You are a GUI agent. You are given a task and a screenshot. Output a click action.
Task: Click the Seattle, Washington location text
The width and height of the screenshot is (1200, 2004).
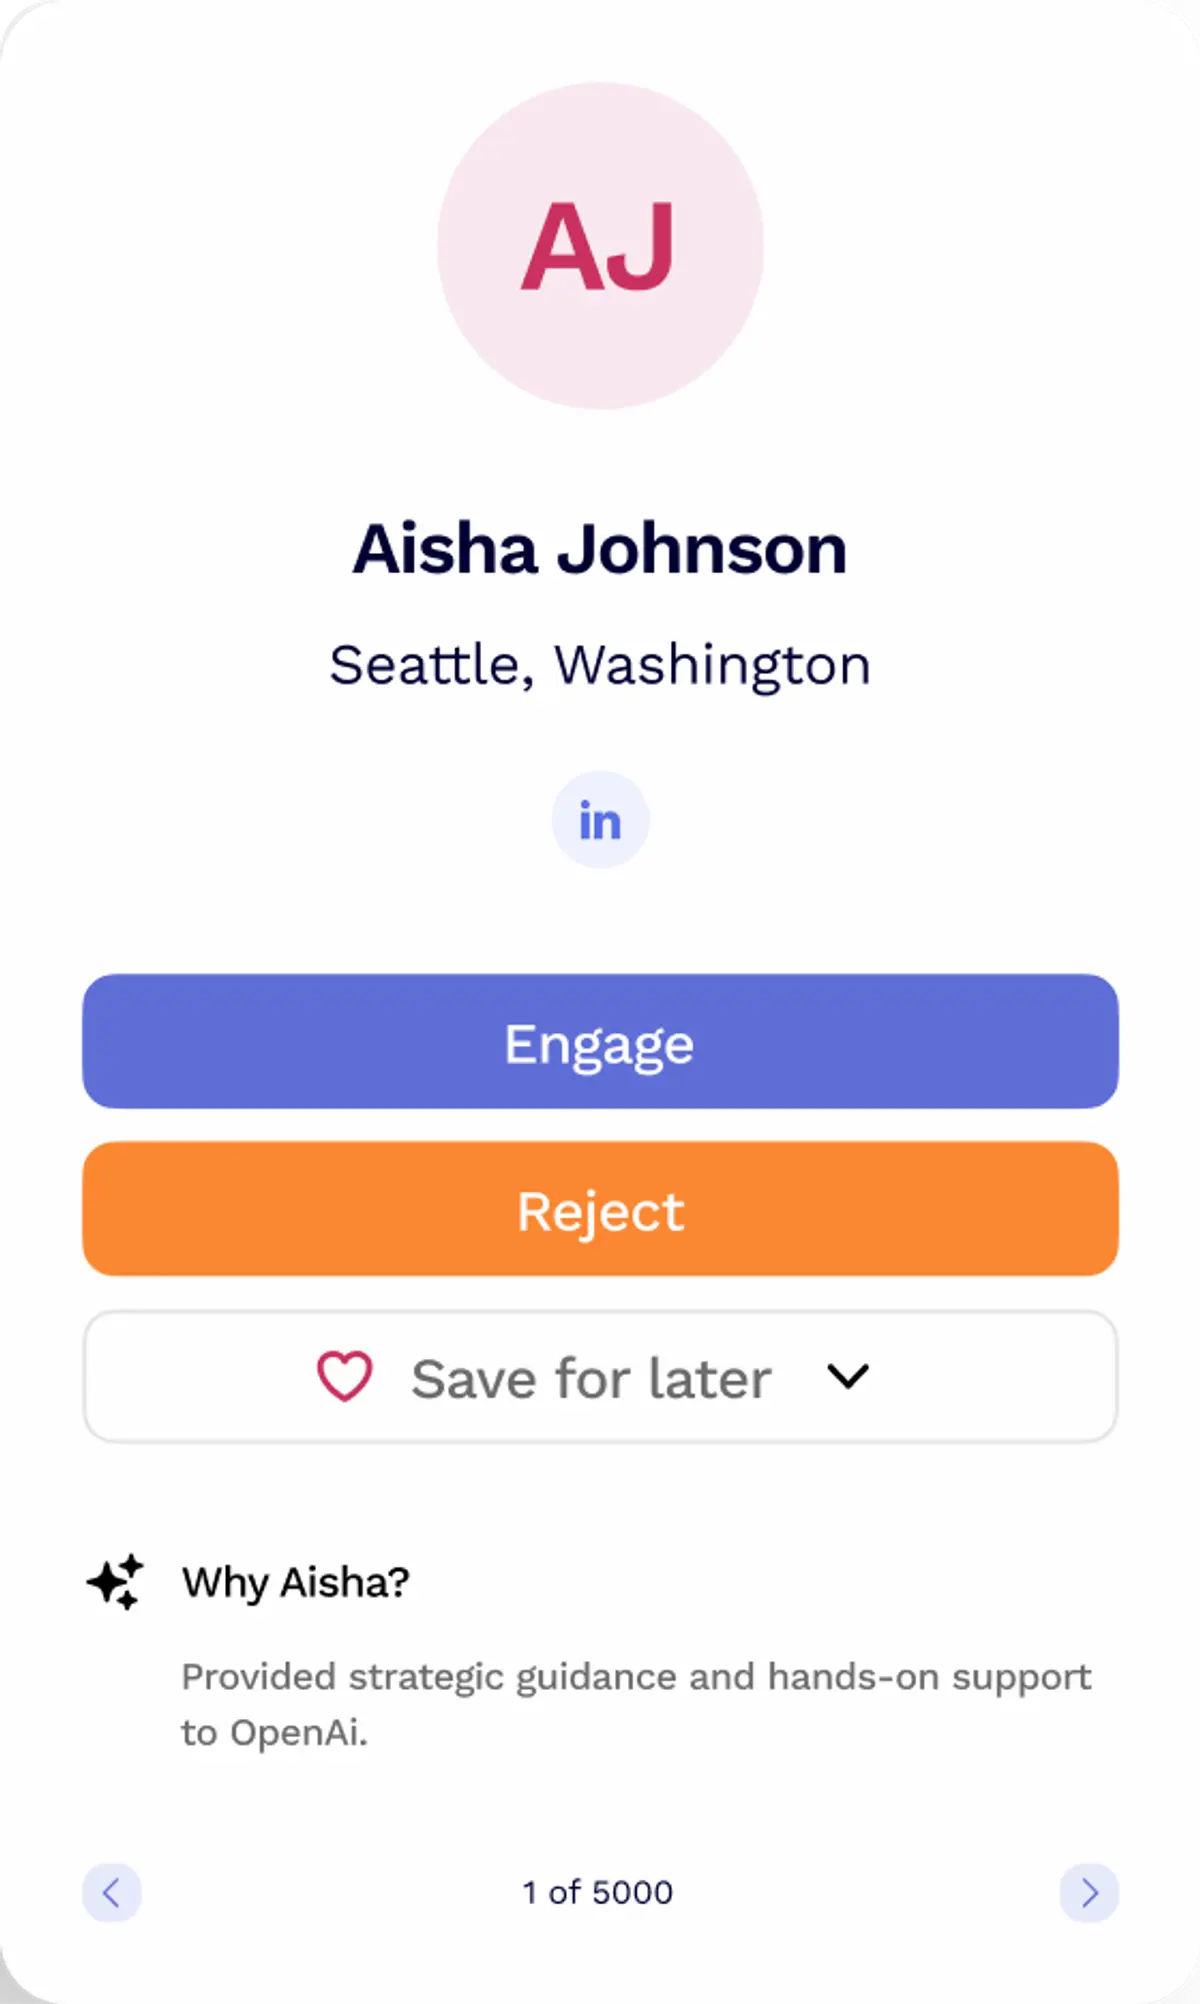click(x=600, y=666)
